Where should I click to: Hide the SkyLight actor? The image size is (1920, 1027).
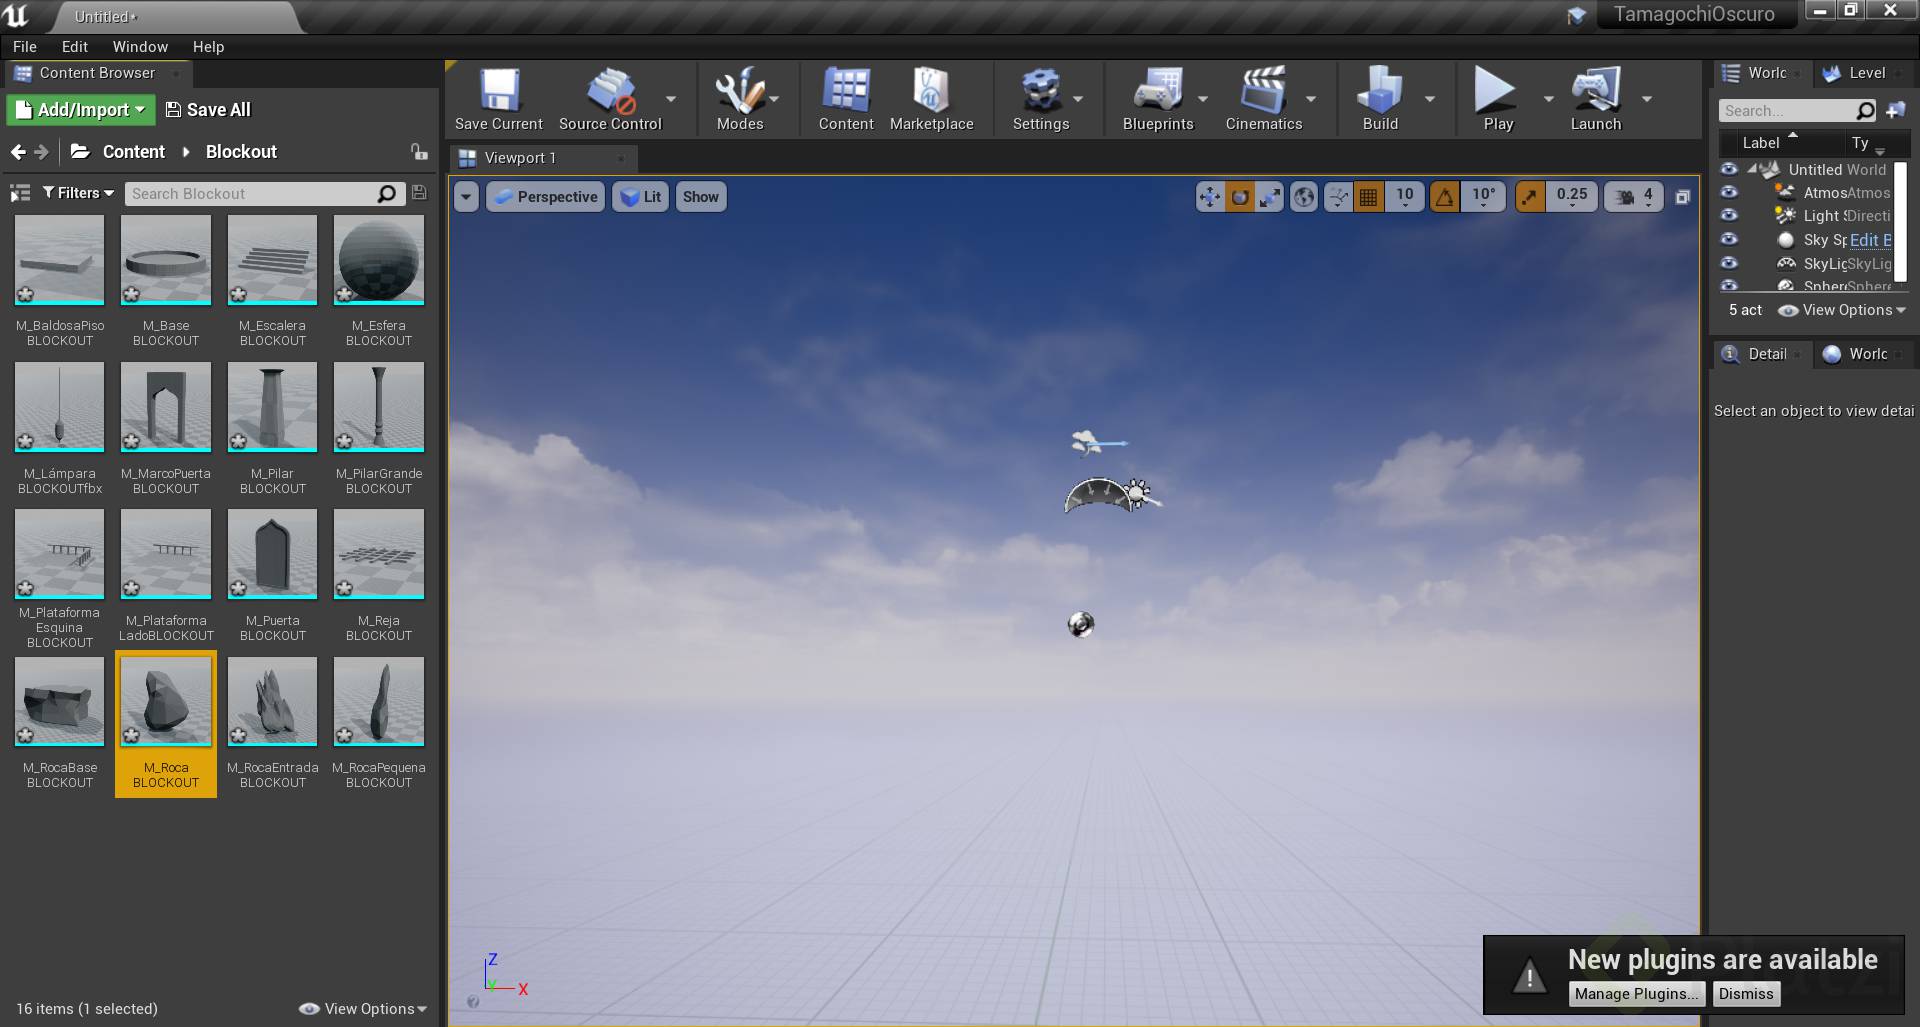tap(1729, 263)
